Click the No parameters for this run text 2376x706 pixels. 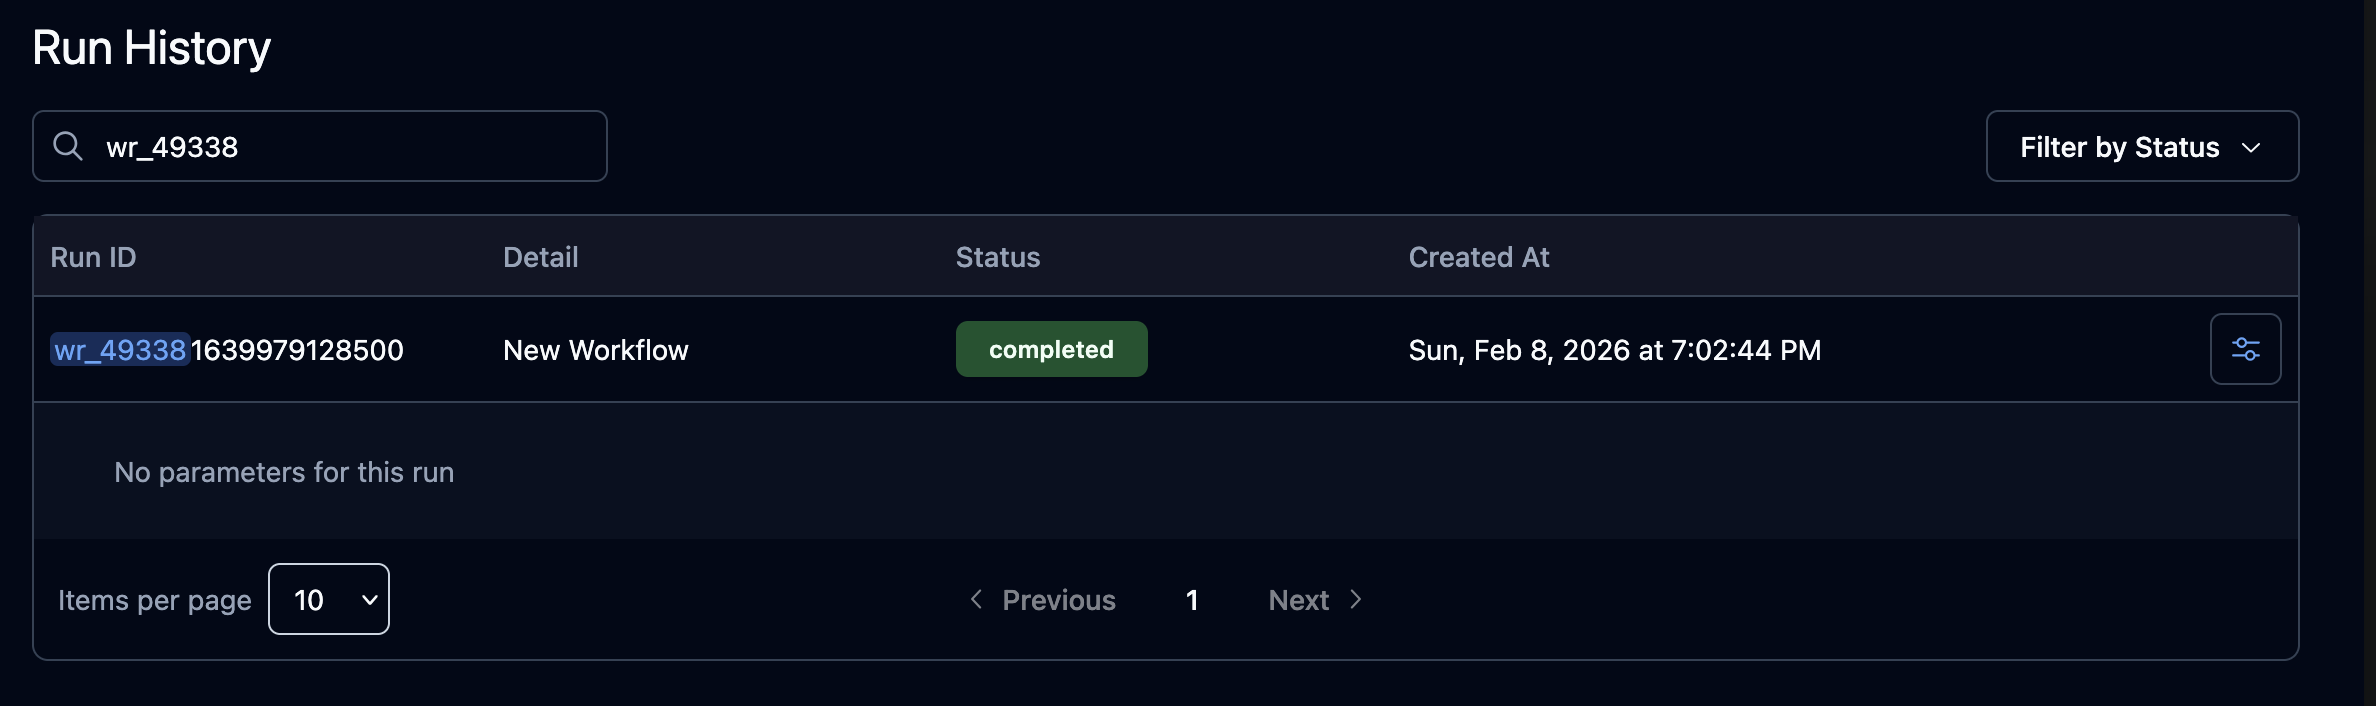point(284,472)
